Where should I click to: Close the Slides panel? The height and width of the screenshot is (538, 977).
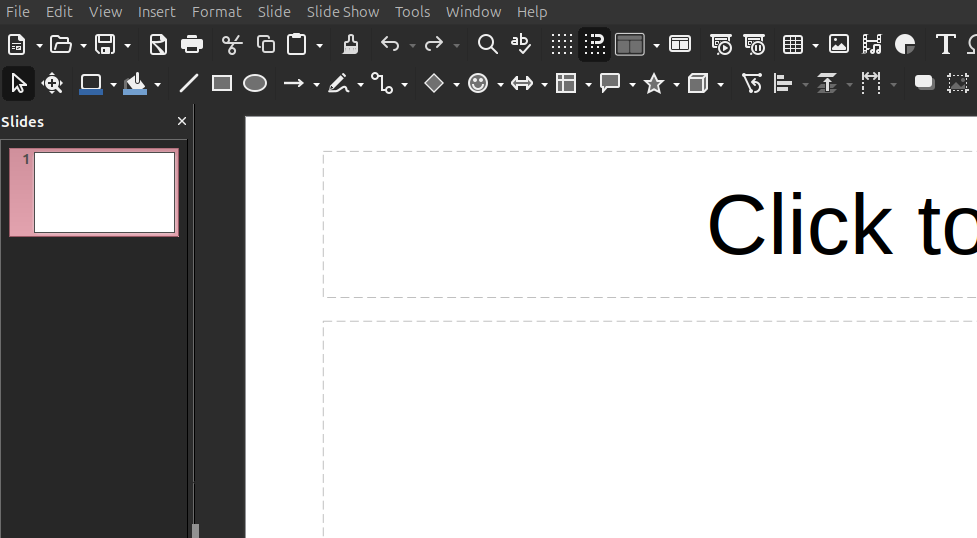point(182,121)
